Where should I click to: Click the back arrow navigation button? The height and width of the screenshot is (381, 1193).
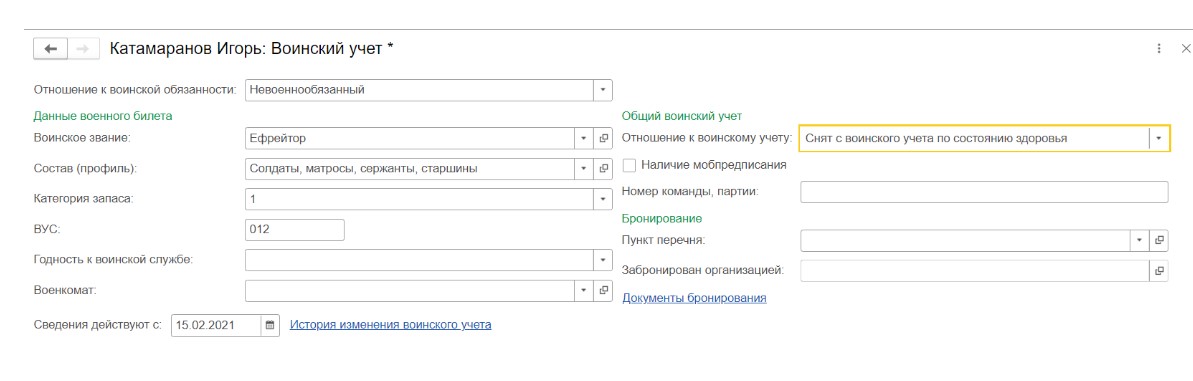[51, 49]
